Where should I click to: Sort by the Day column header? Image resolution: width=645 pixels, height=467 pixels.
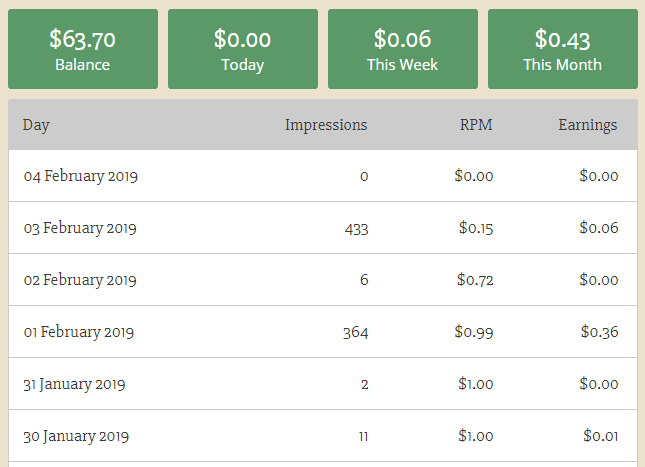(x=37, y=126)
